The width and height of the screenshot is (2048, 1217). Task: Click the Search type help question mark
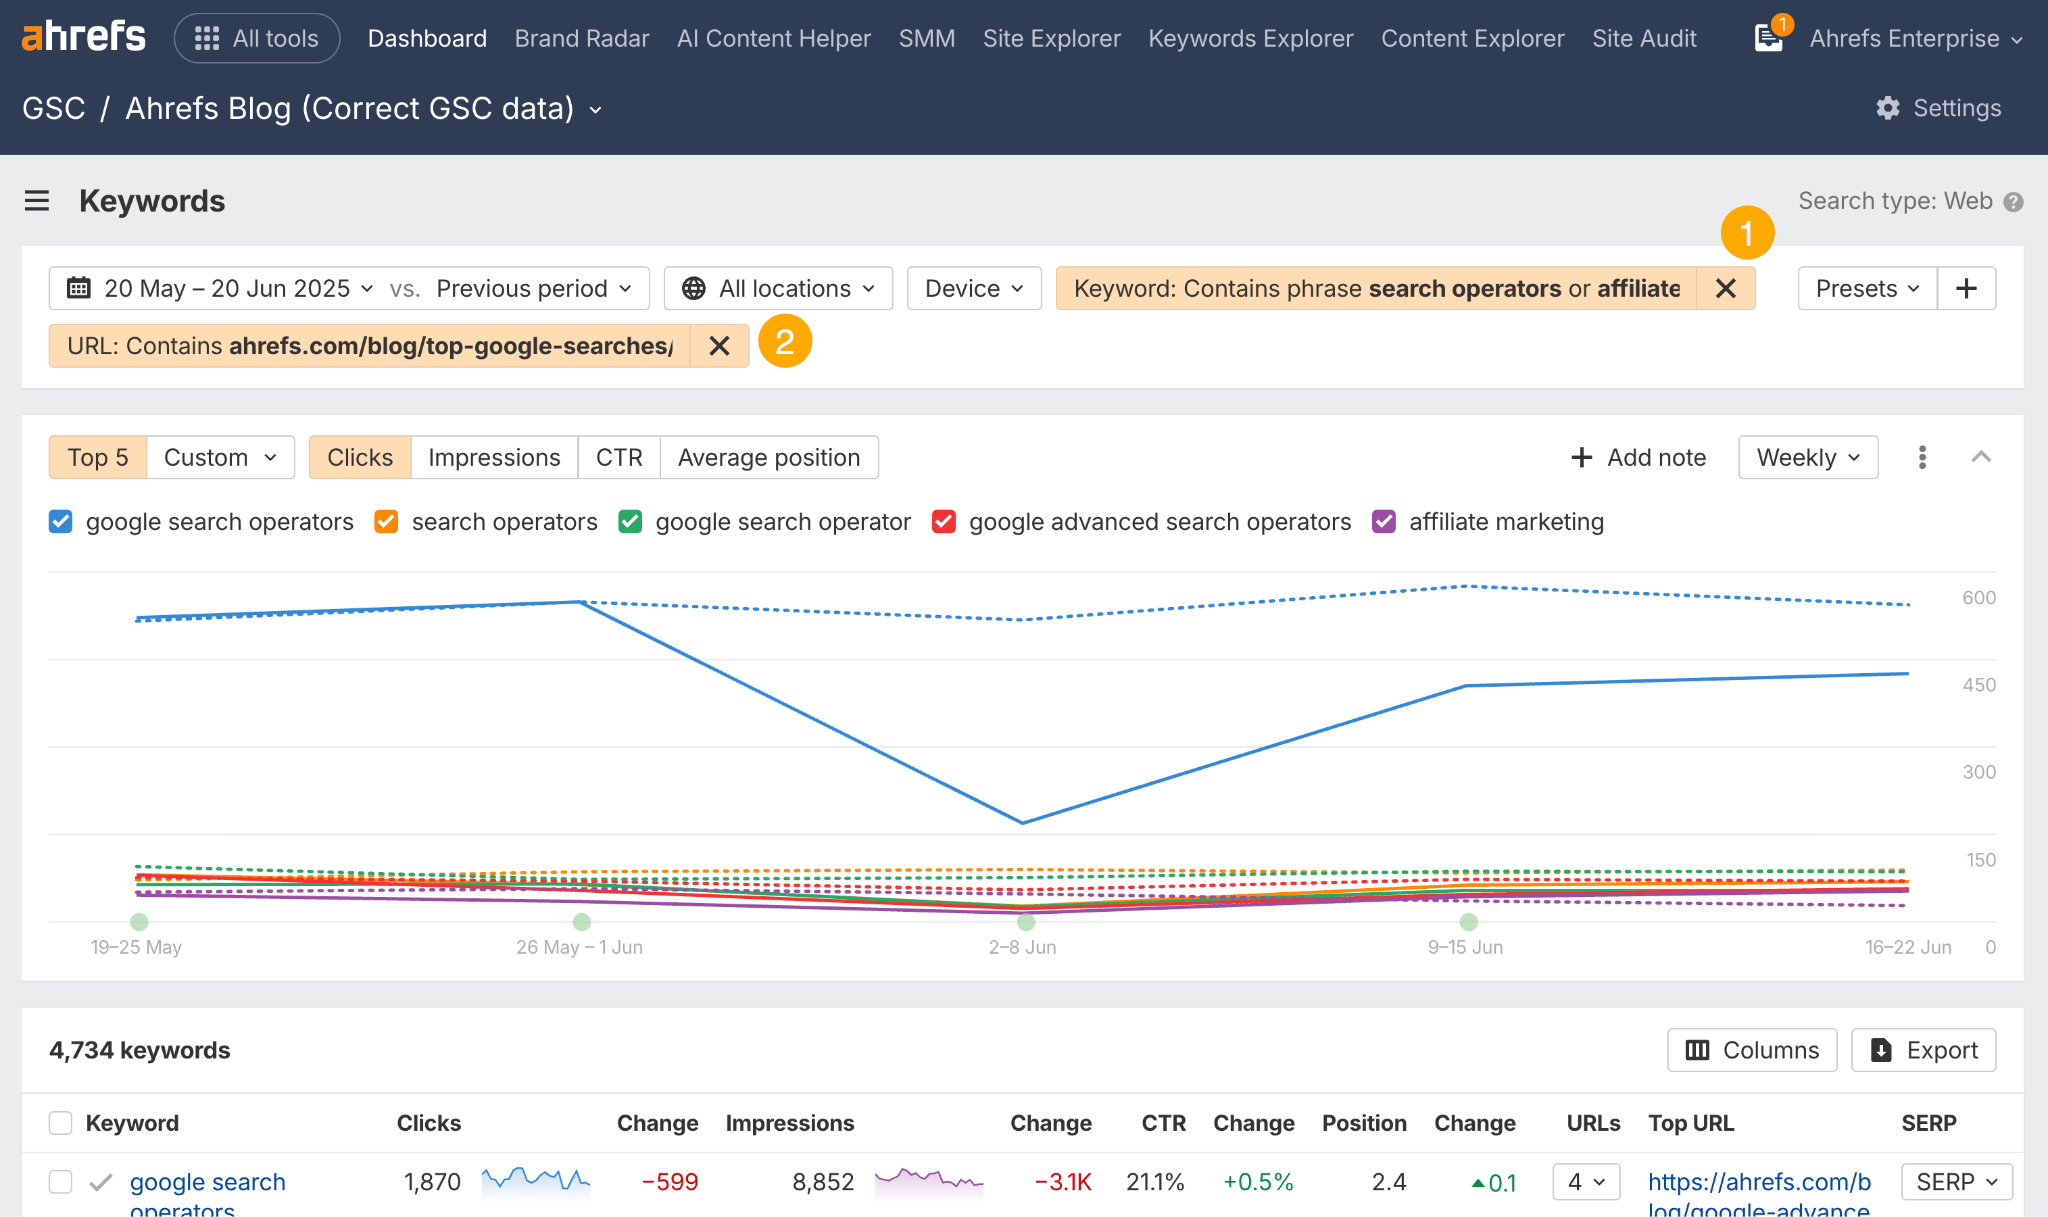(2014, 201)
